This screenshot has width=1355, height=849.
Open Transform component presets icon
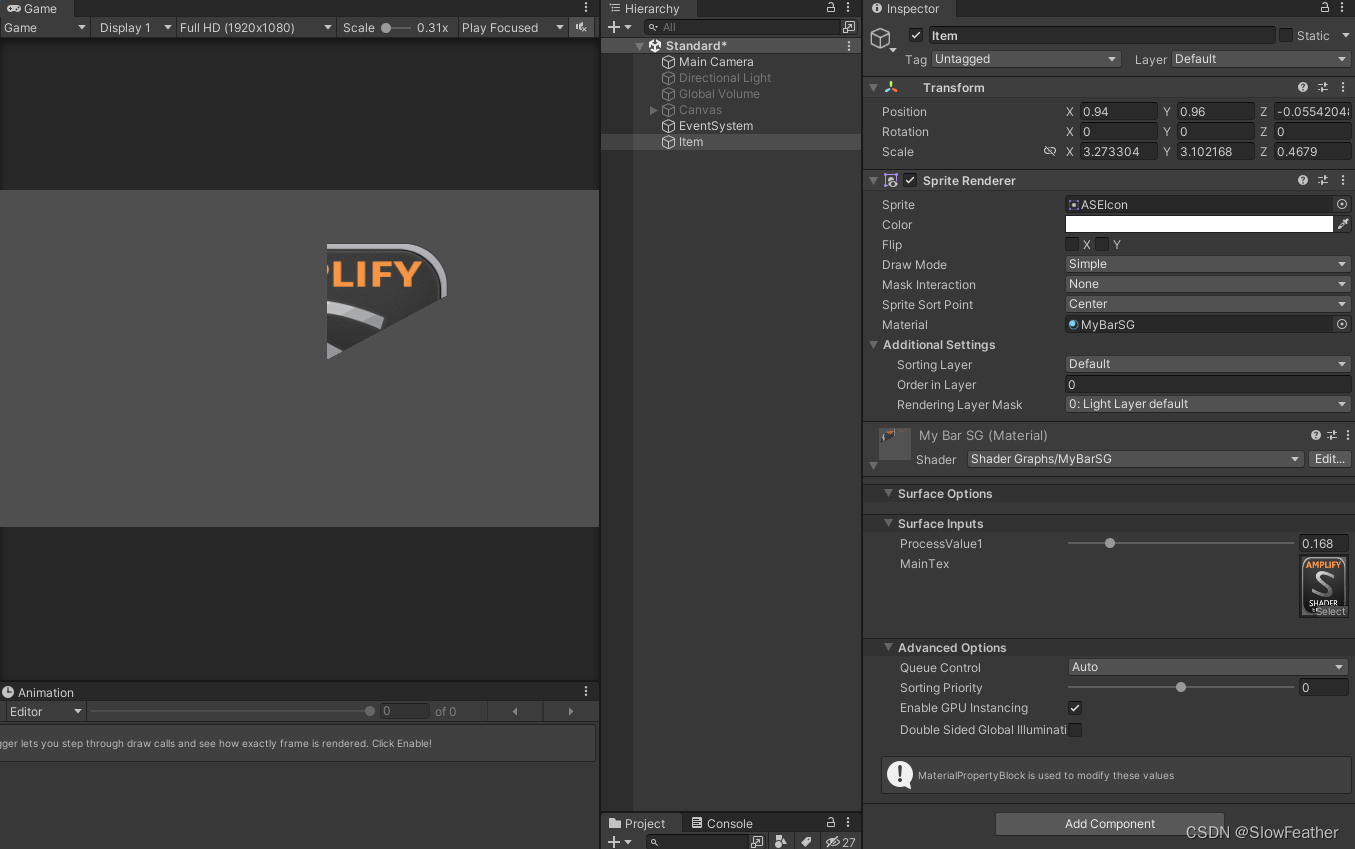coord(1323,88)
